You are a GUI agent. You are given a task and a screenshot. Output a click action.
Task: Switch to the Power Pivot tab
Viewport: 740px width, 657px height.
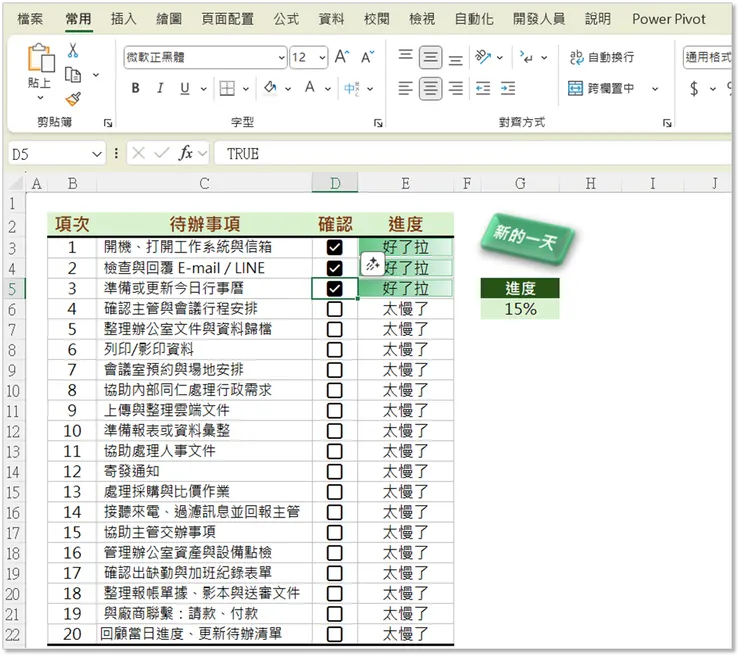click(669, 19)
